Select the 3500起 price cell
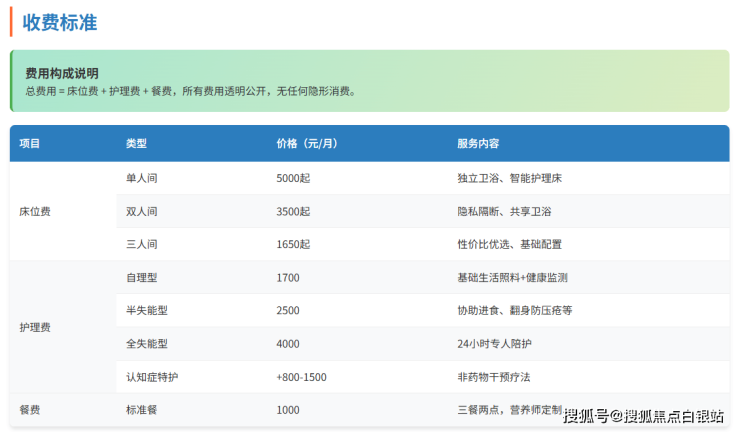The width and height of the screenshot is (740, 432). click(293, 211)
